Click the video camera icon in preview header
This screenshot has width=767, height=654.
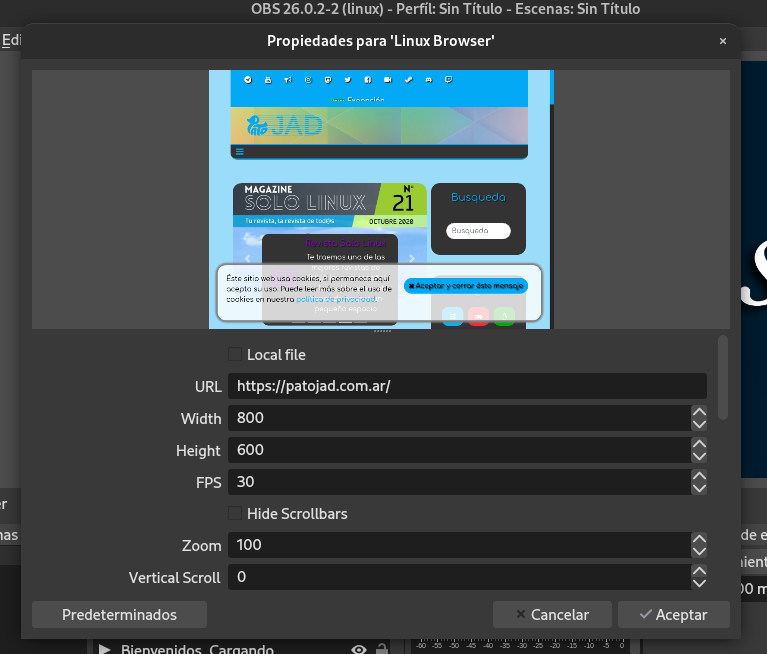(x=388, y=80)
